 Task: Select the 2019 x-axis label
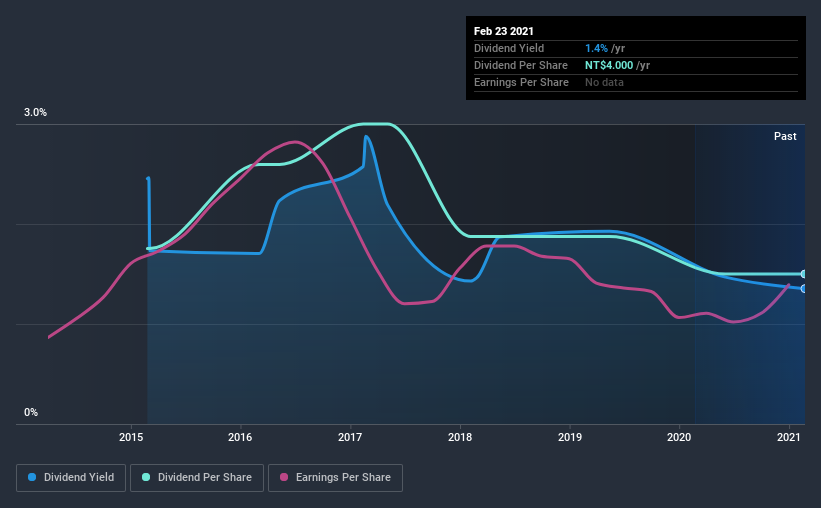570,437
